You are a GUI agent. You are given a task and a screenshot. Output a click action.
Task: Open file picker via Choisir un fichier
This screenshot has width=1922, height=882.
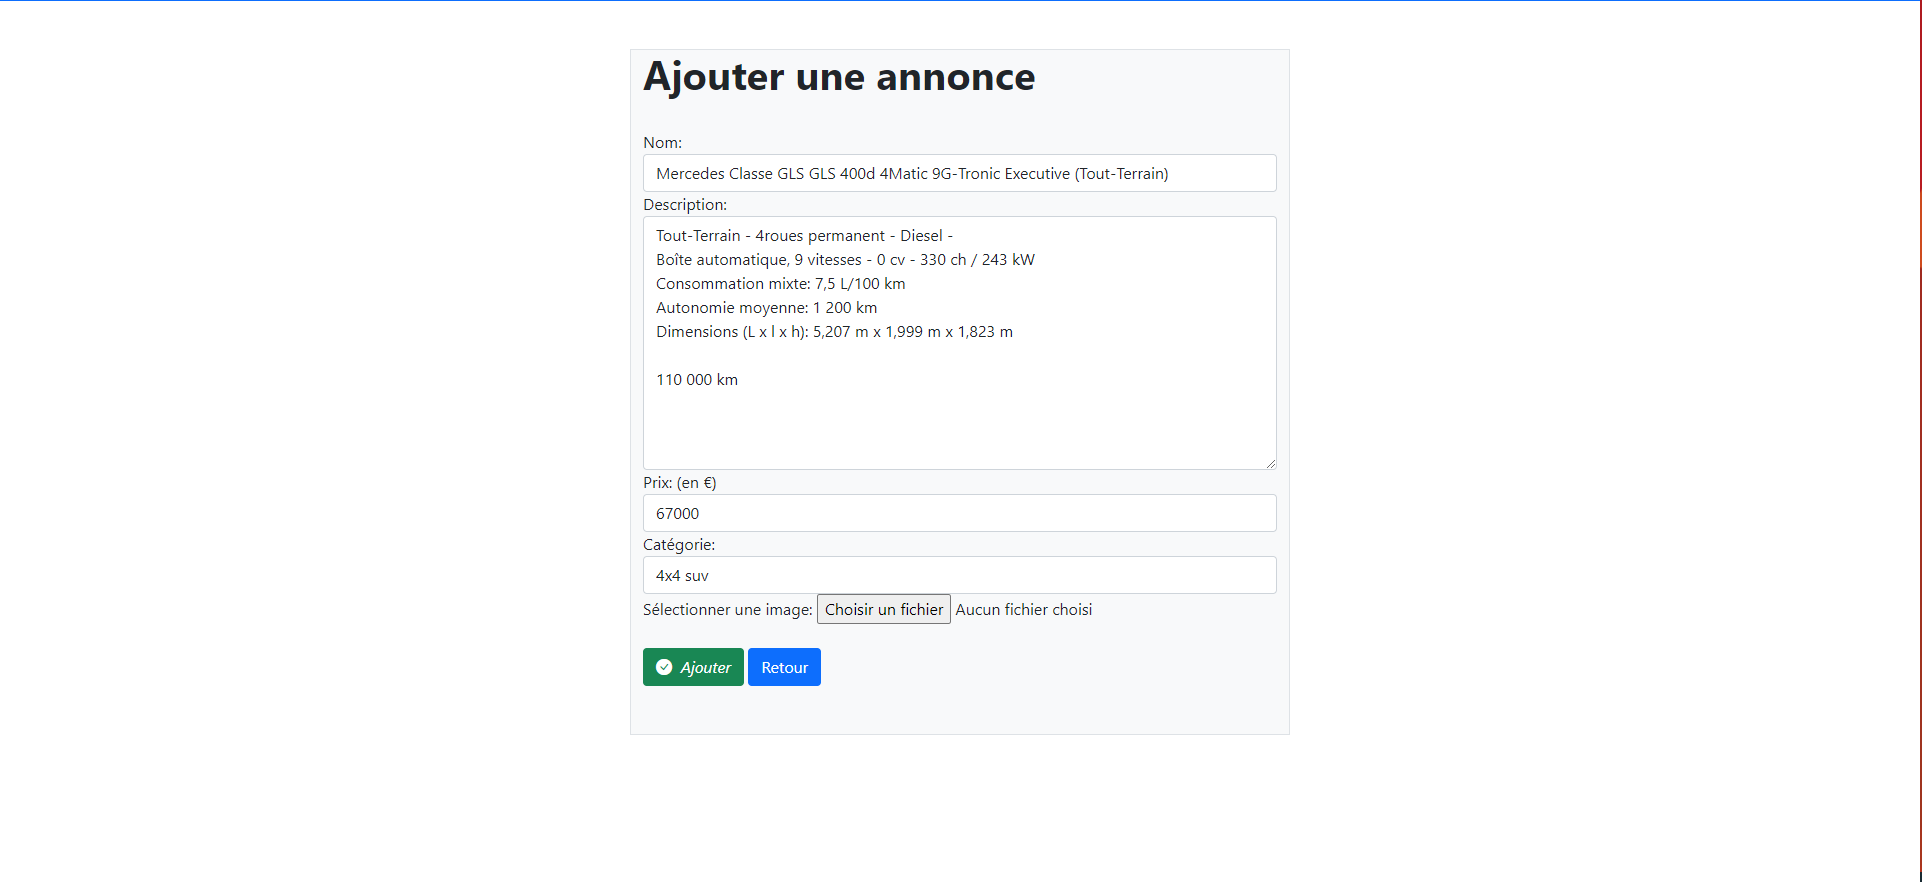883,609
